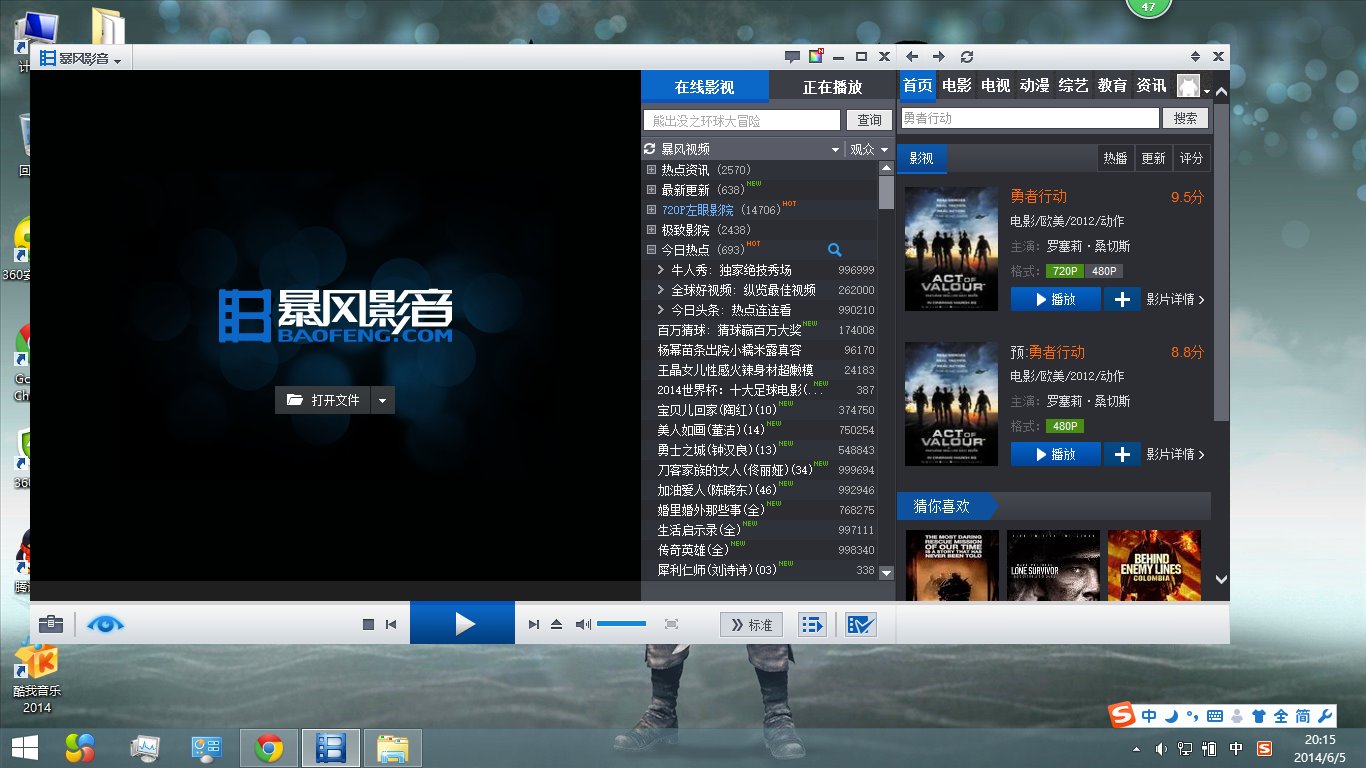Toggle the playlist panel icon
This screenshot has height=768, width=1366.
[x=811, y=624]
